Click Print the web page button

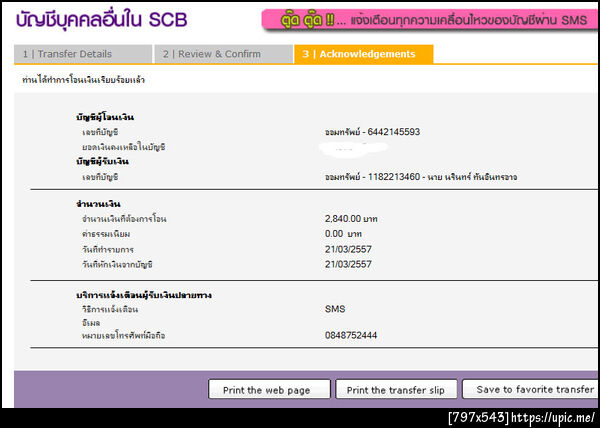(269, 389)
